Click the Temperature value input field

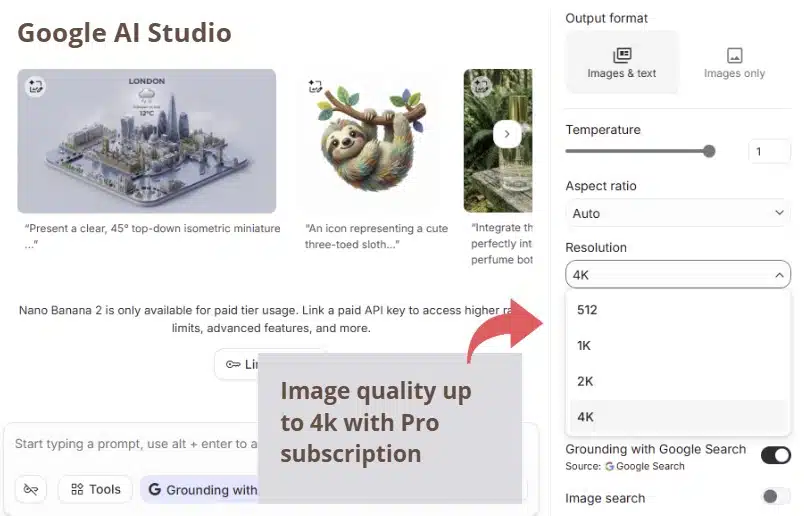point(769,152)
